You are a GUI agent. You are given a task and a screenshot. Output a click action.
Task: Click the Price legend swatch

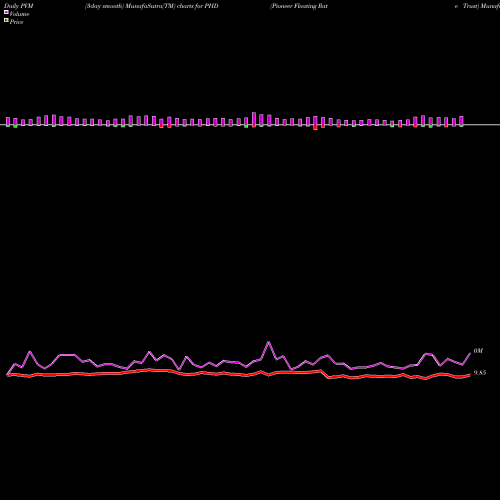[x=6, y=20]
